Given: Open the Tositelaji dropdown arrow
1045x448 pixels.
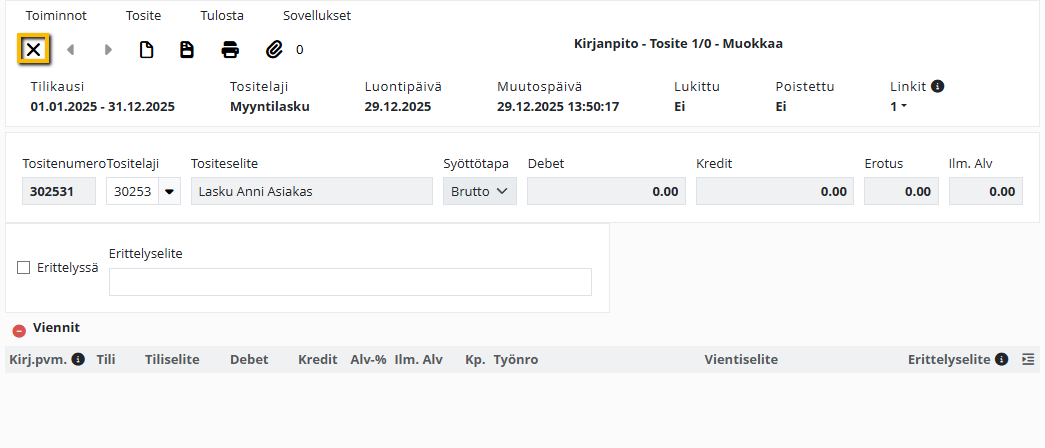Looking at the screenshot, I should point(169,191).
